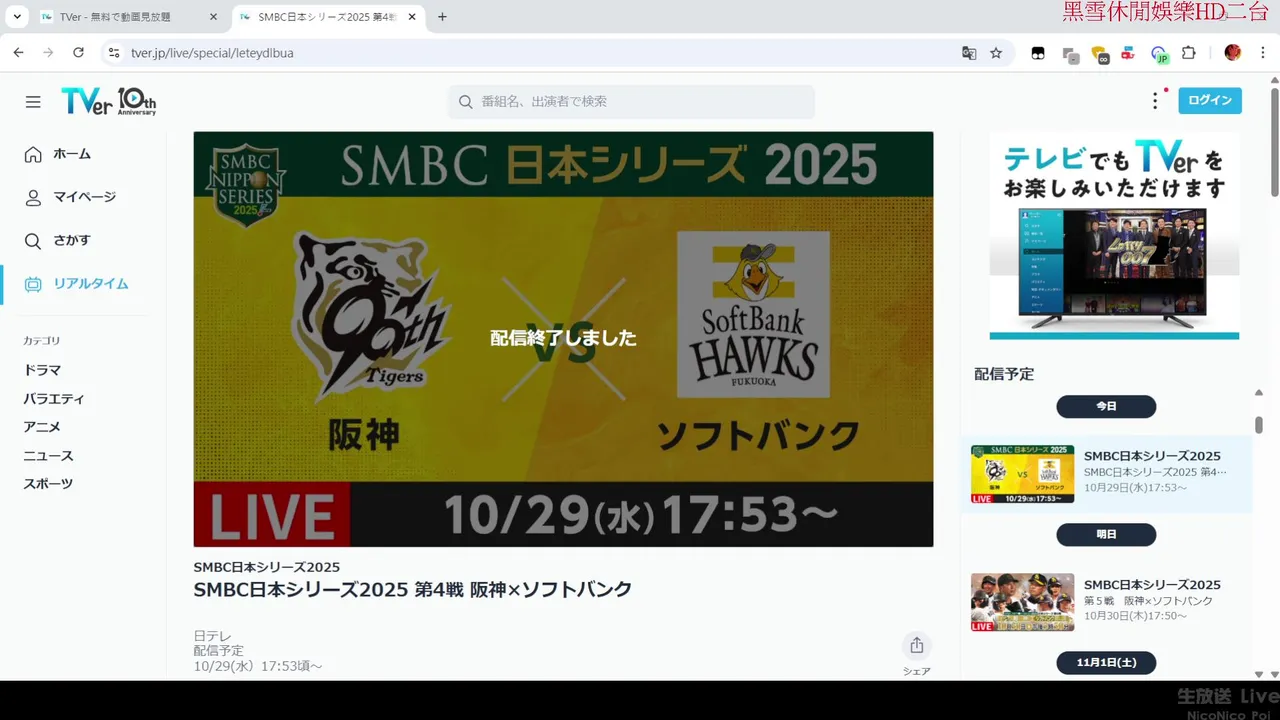The width and height of the screenshot is (1280, 720).
Task: Open the hamburger menu icon
Action: [x=33, y=102]
